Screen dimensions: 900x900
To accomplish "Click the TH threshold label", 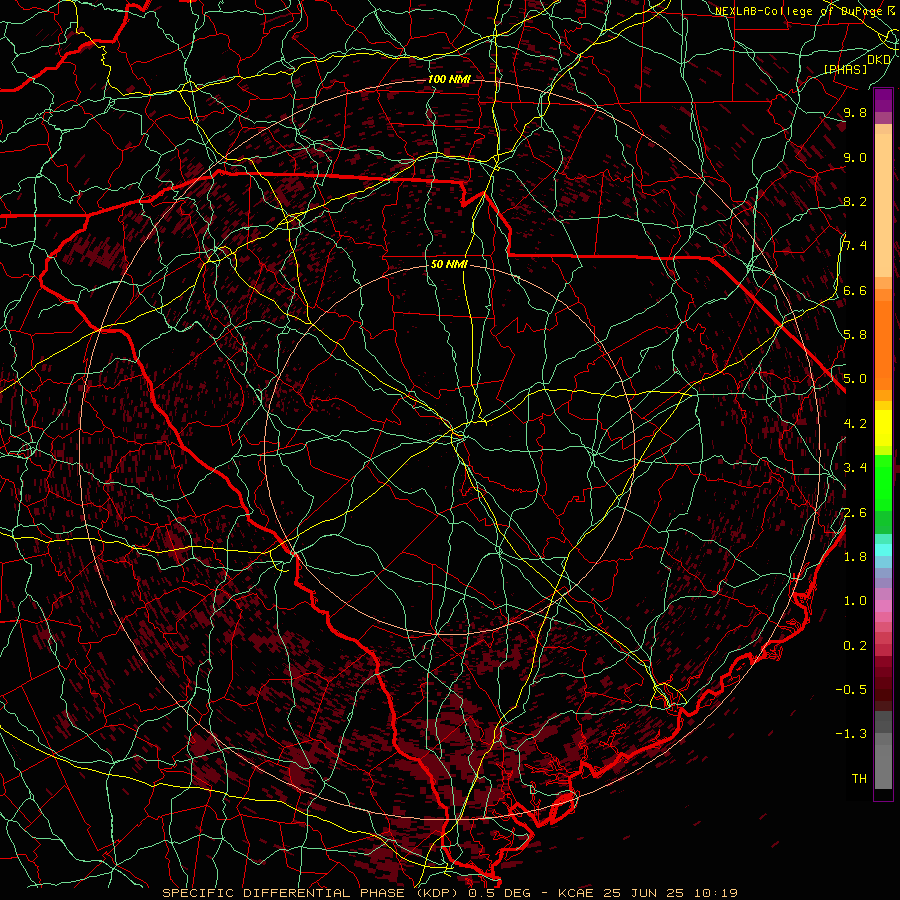I will (859, 779).
